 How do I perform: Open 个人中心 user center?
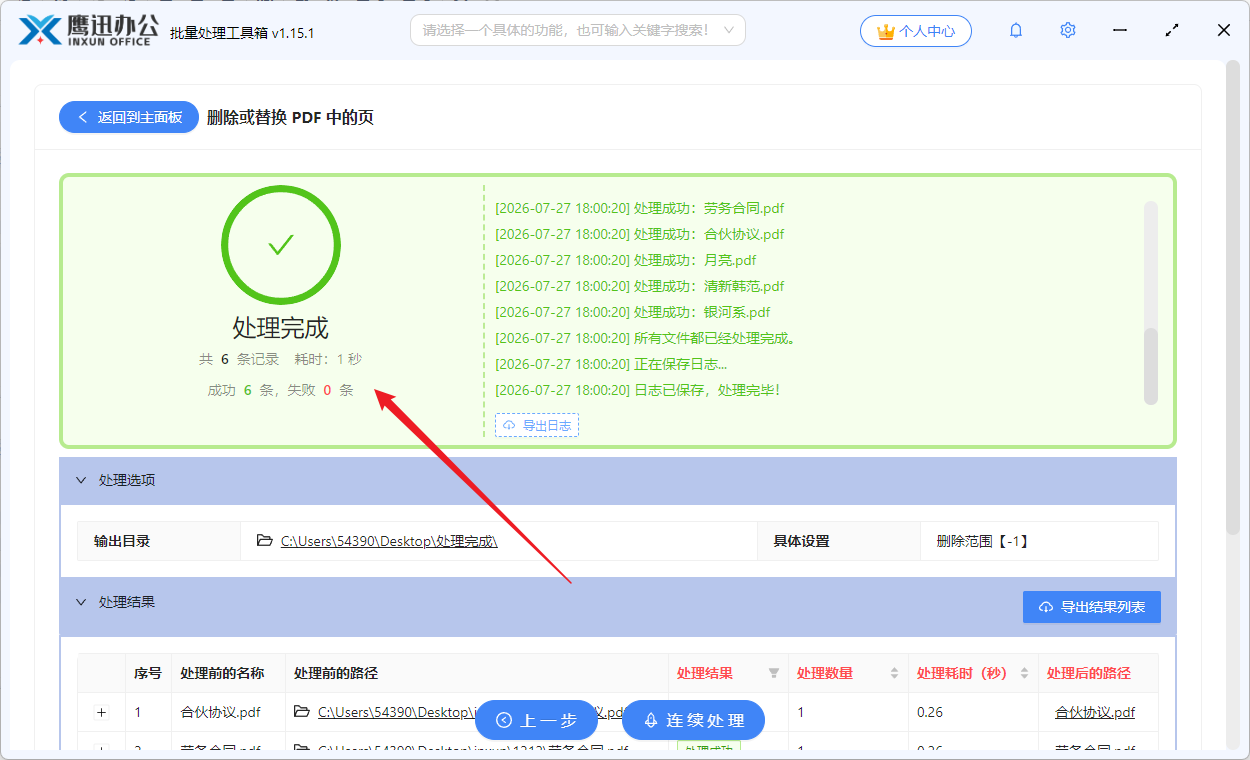click(915, 31)
